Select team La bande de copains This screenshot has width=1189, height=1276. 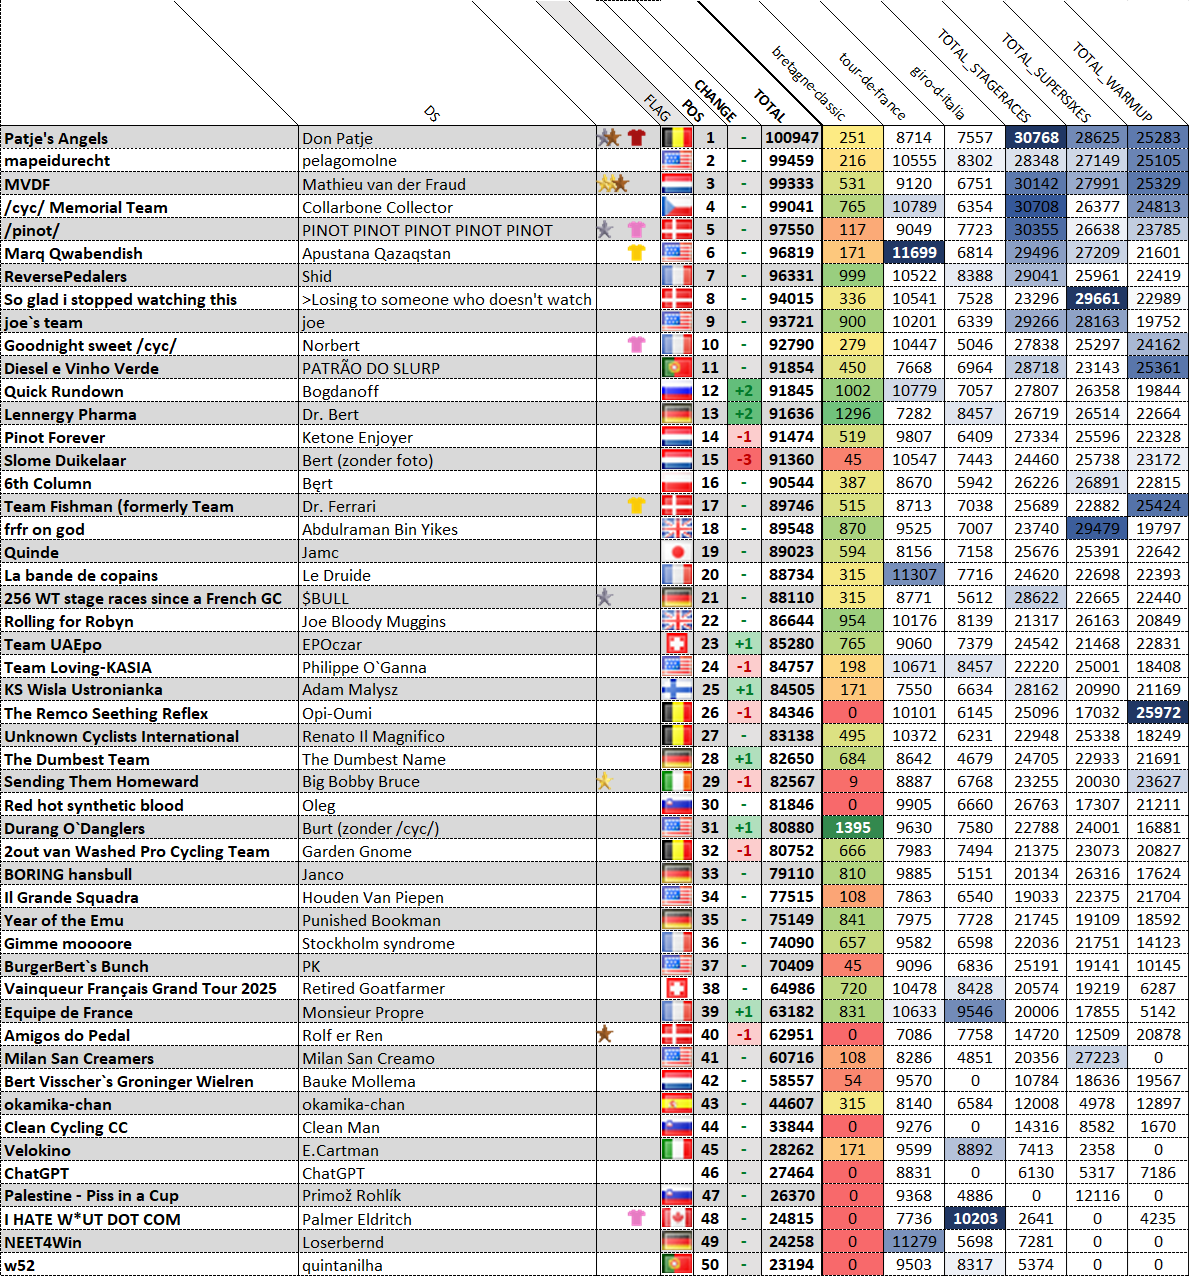tap(81, 575)
